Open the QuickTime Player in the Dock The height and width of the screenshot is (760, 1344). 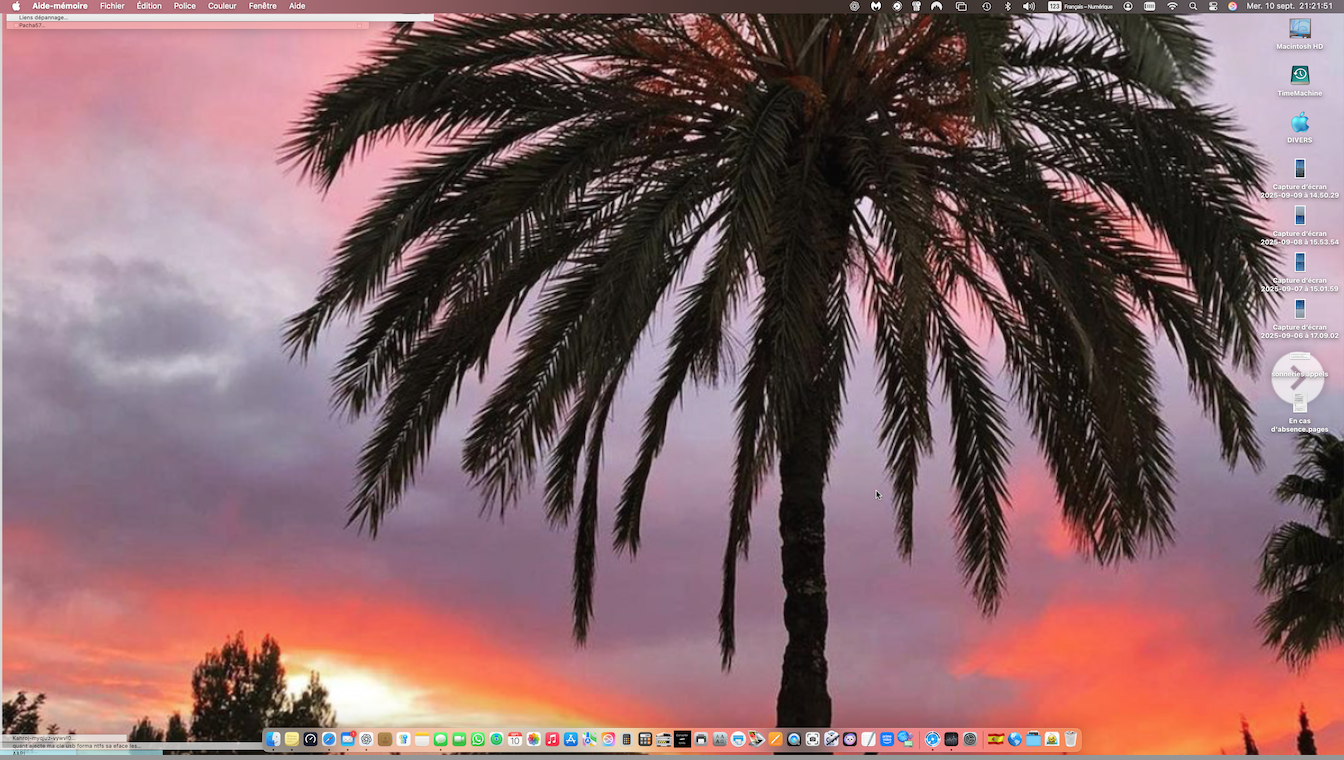[793, 739]
